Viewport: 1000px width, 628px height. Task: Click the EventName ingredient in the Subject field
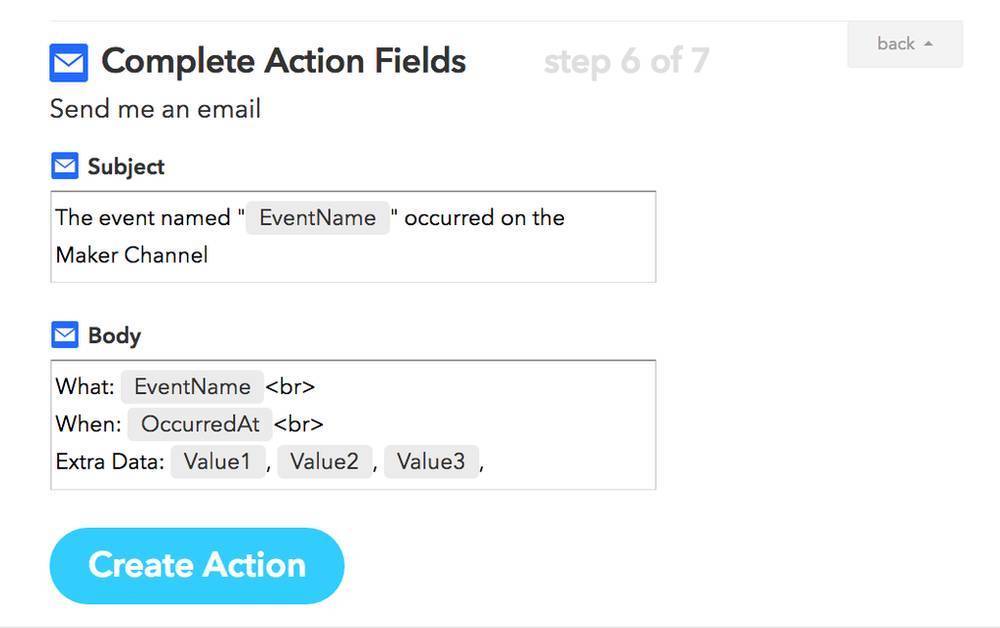pyautogui.click(x=318, y=218)
